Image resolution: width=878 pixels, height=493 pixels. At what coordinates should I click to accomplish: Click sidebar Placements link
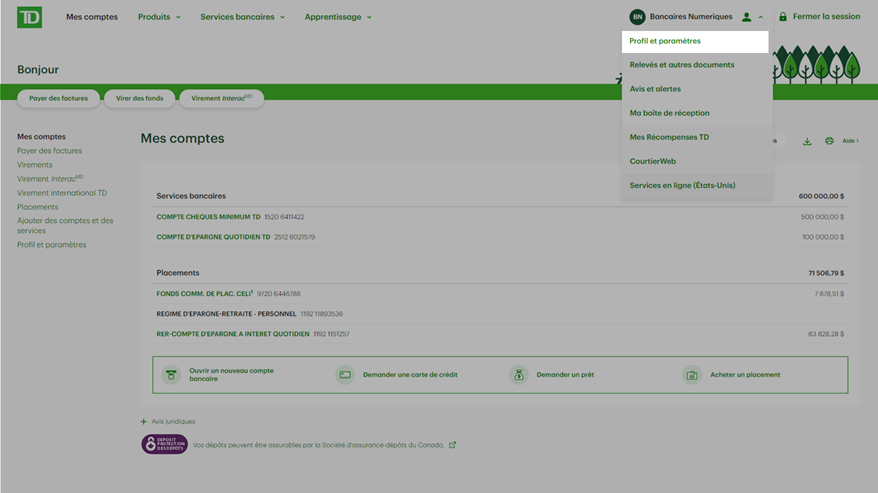coord(38,207)
